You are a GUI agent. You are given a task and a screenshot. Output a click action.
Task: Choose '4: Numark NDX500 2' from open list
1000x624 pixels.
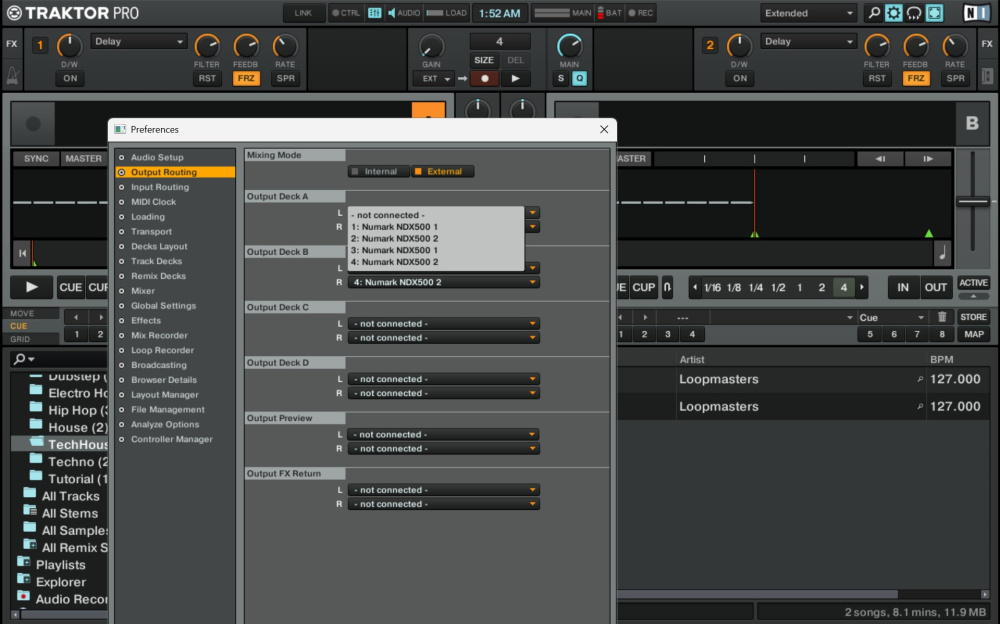[x=436, y=262]
